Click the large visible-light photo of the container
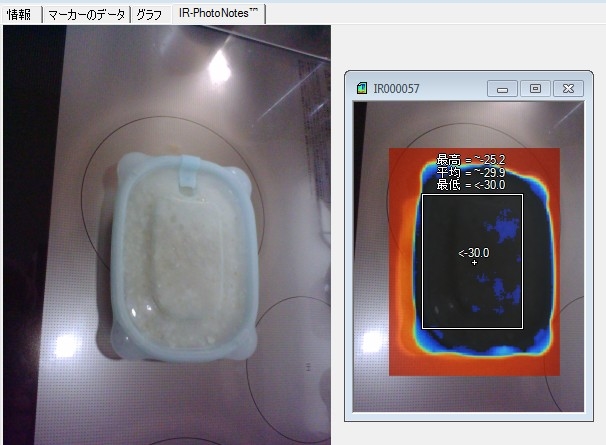 (x=167, y=235)
